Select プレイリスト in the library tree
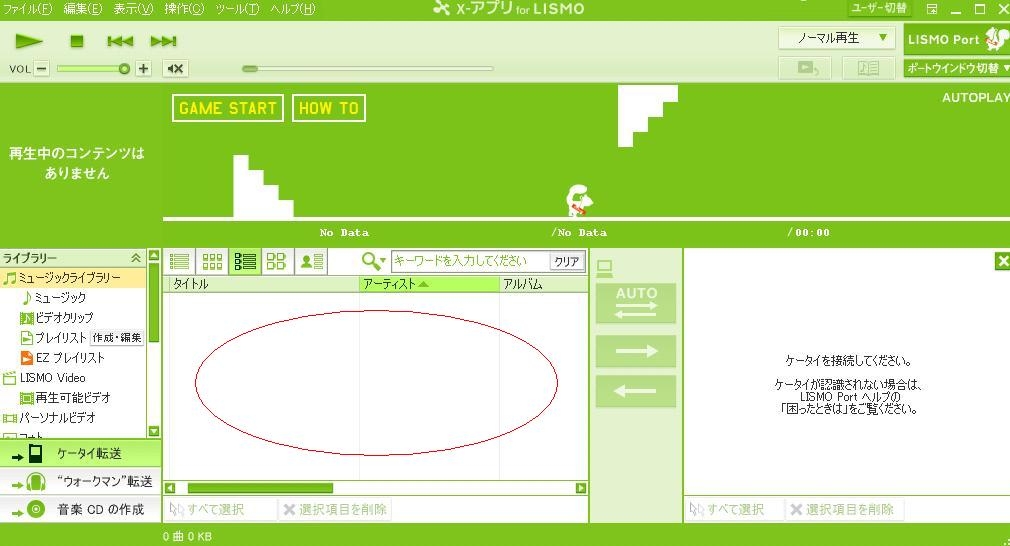 [61, 337]
